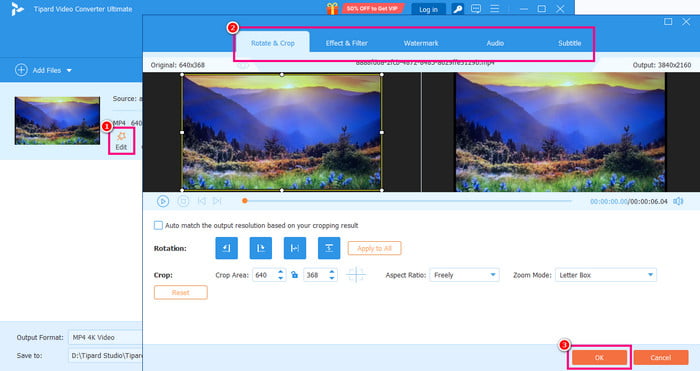
Task: Flip the video horizontally
Action: (295, 248)
